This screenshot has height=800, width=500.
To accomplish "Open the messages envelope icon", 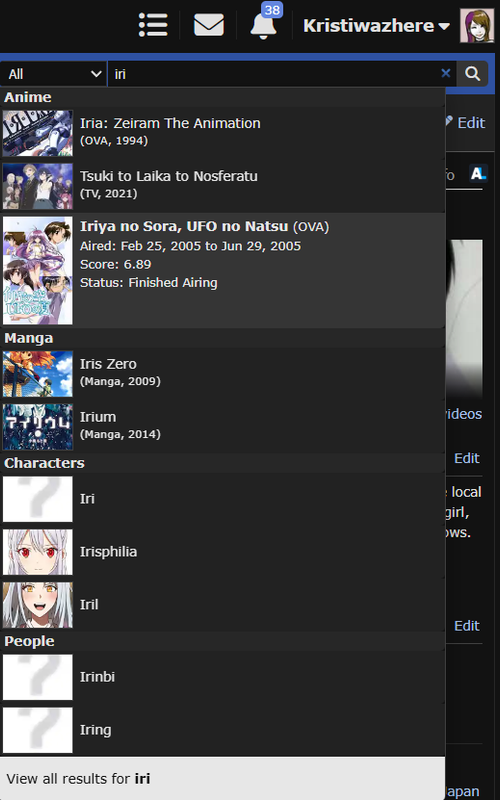I will coord(209,24).
